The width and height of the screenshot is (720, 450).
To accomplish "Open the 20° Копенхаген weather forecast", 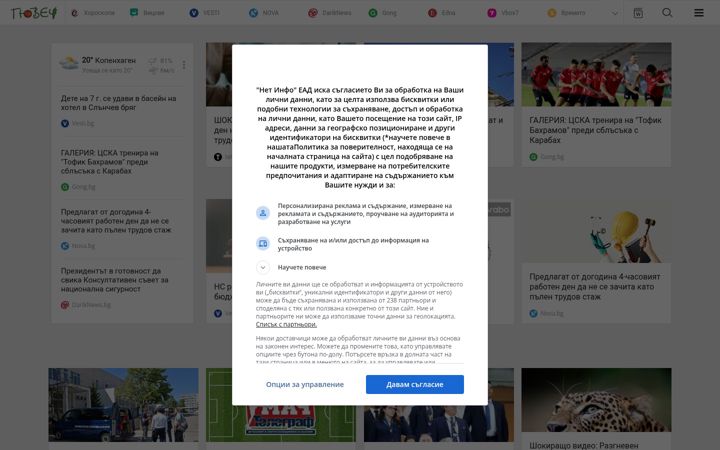I will 109,60.
